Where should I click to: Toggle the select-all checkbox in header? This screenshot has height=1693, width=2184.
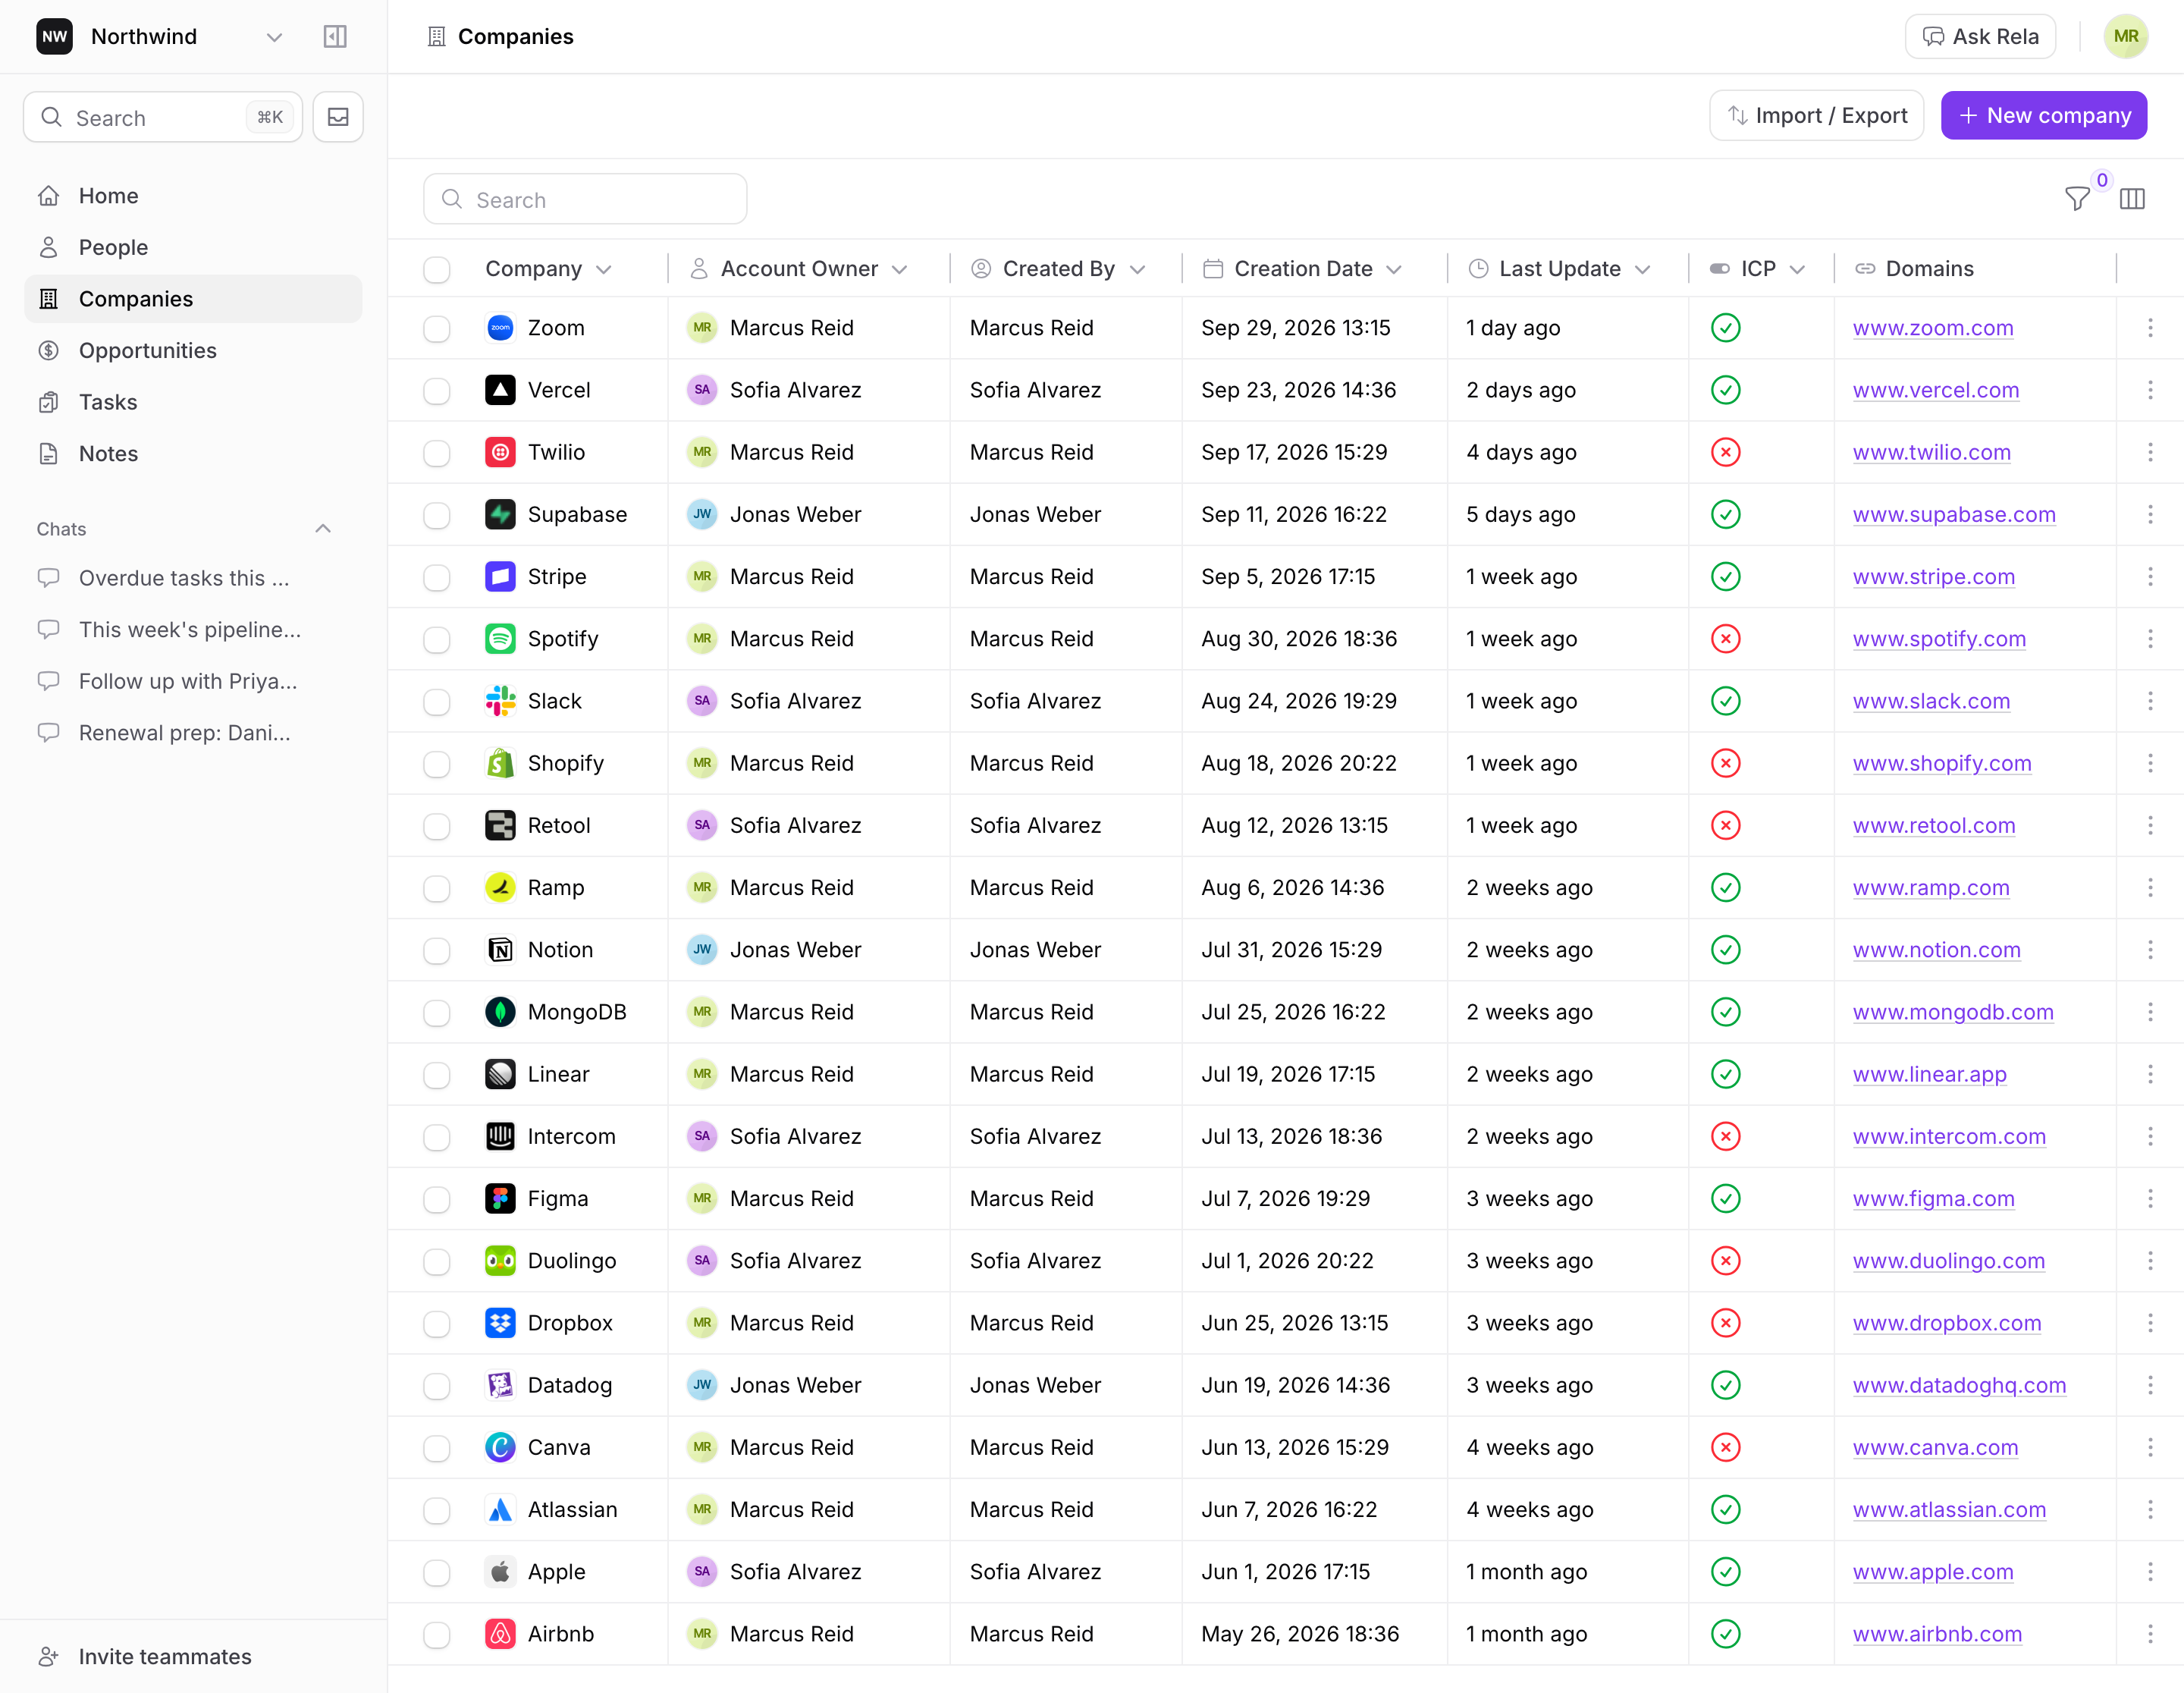[x=436, y=270]
